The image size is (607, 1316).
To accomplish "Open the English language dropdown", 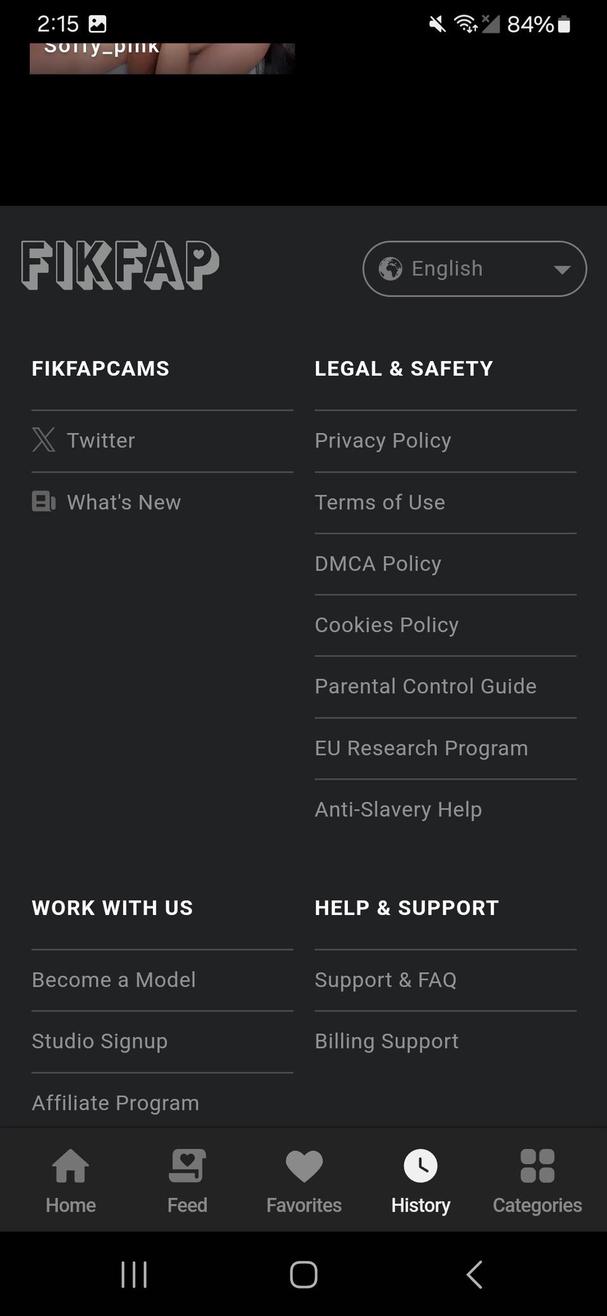I will coord(474,268).
